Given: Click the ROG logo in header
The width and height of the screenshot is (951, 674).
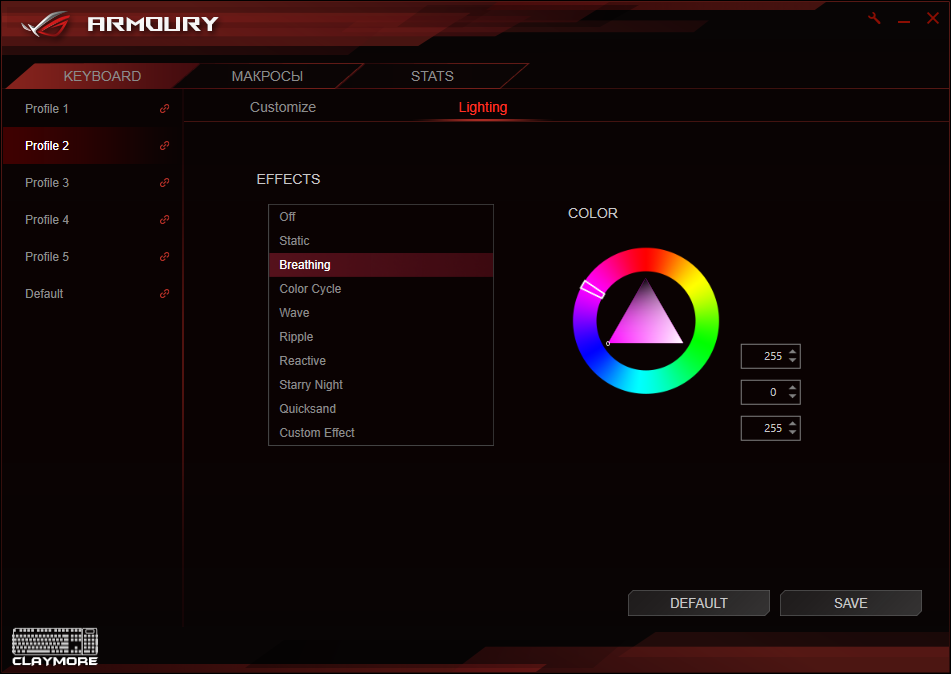Looking at the screenshot, I should 46,24.
